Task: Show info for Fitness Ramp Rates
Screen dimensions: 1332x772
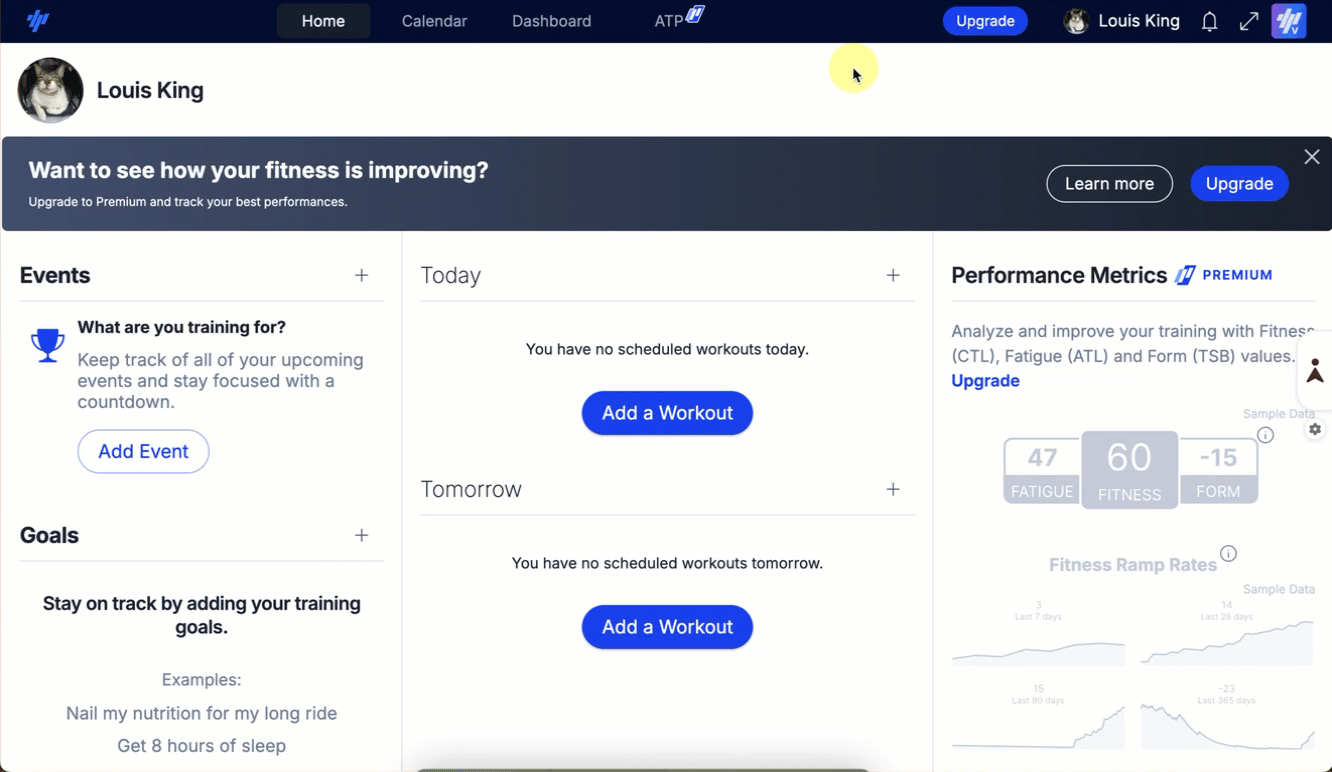Action: pyautogui.click(x=1229, y=554)
